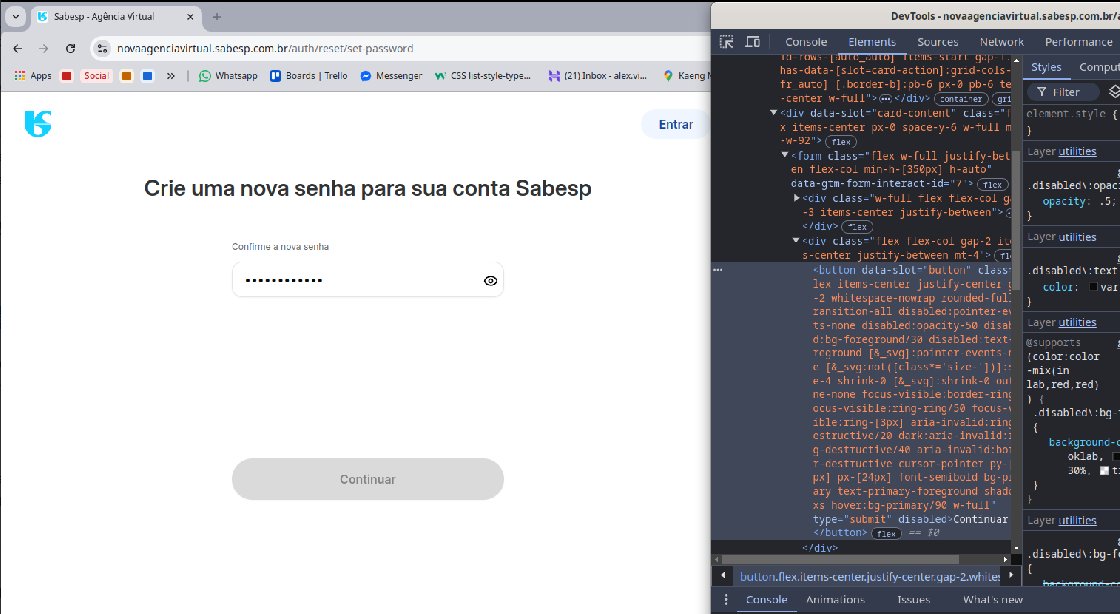Focus the Confirme a nova senha field
Image resolution: width=1120 pixels, height=614 pixels.
pos(368,280)
